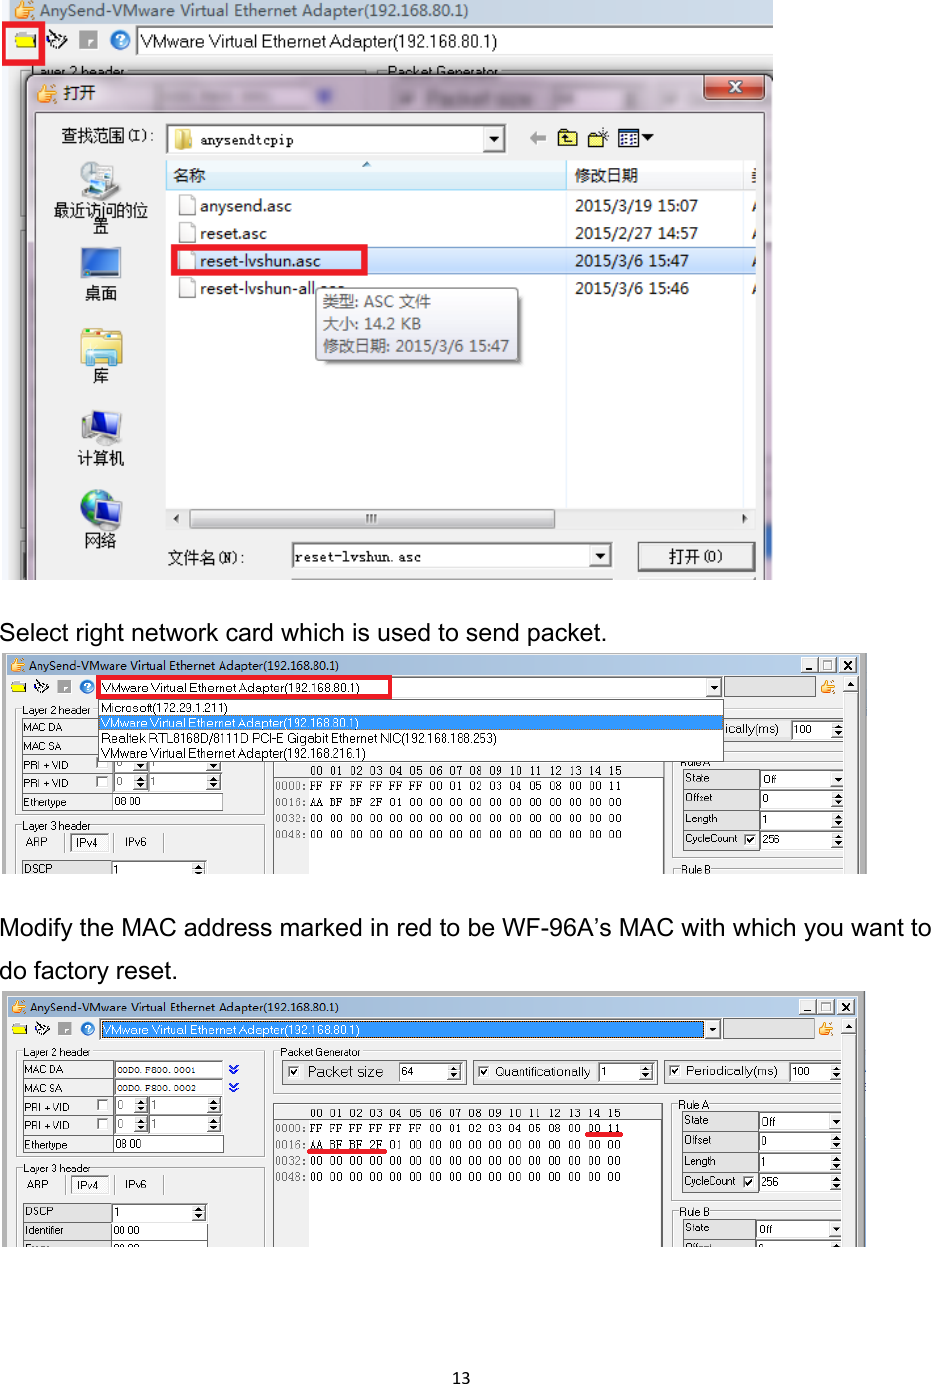The image size is (931, 1384).
Task: Open the Rule B State dropdown in the bottom window
Action: coord(836,1229)
